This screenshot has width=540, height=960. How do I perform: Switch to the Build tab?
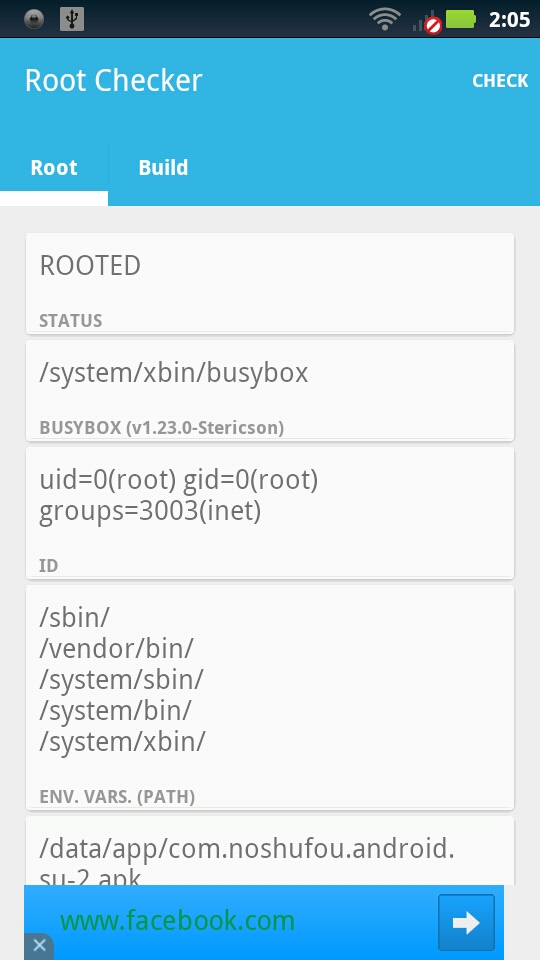coord(163,168)
